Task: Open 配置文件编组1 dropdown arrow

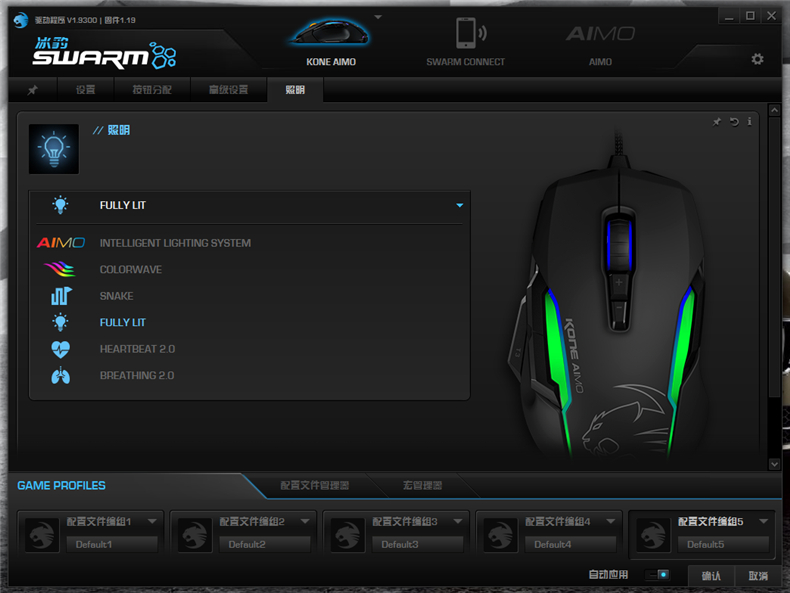Action: tap(152, 521)
